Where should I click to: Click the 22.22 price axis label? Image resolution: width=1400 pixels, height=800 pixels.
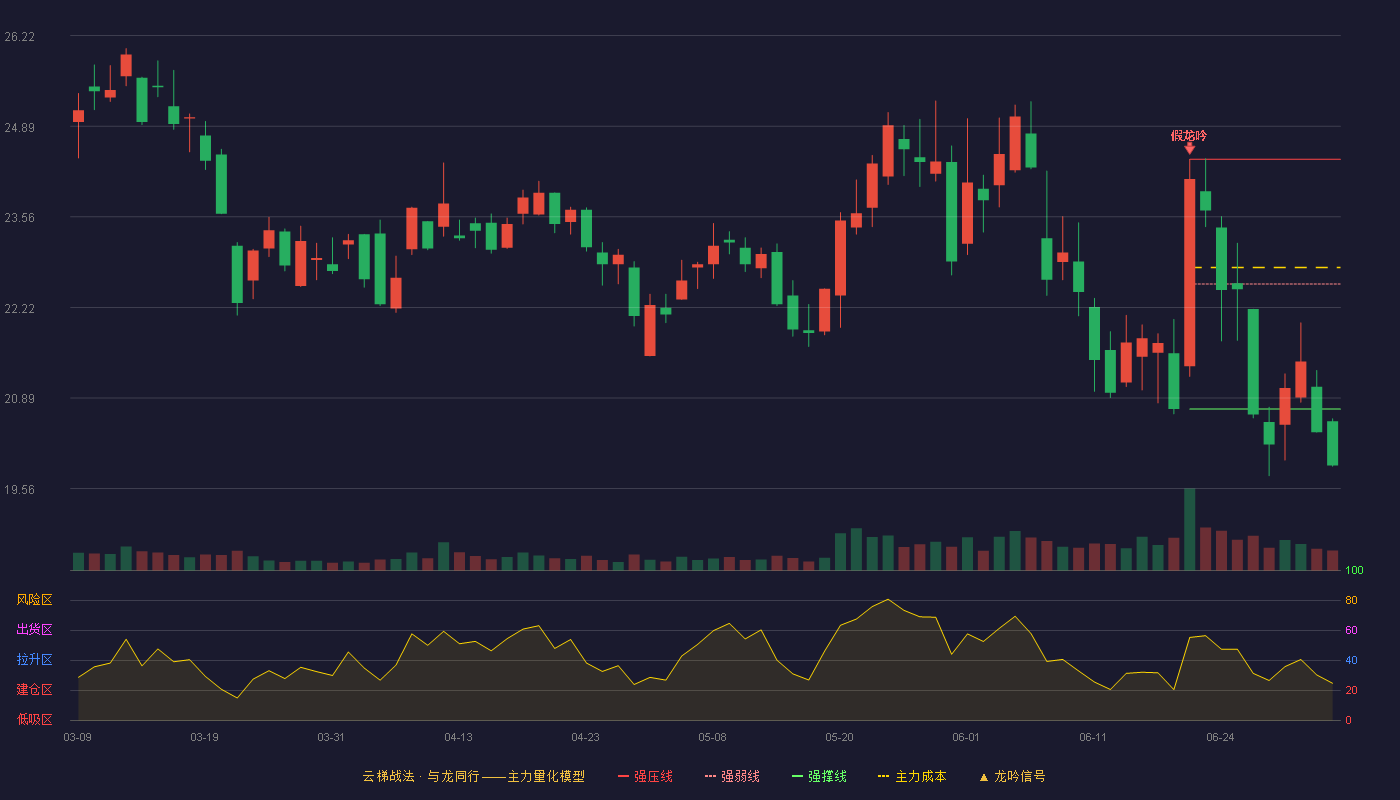20,309
